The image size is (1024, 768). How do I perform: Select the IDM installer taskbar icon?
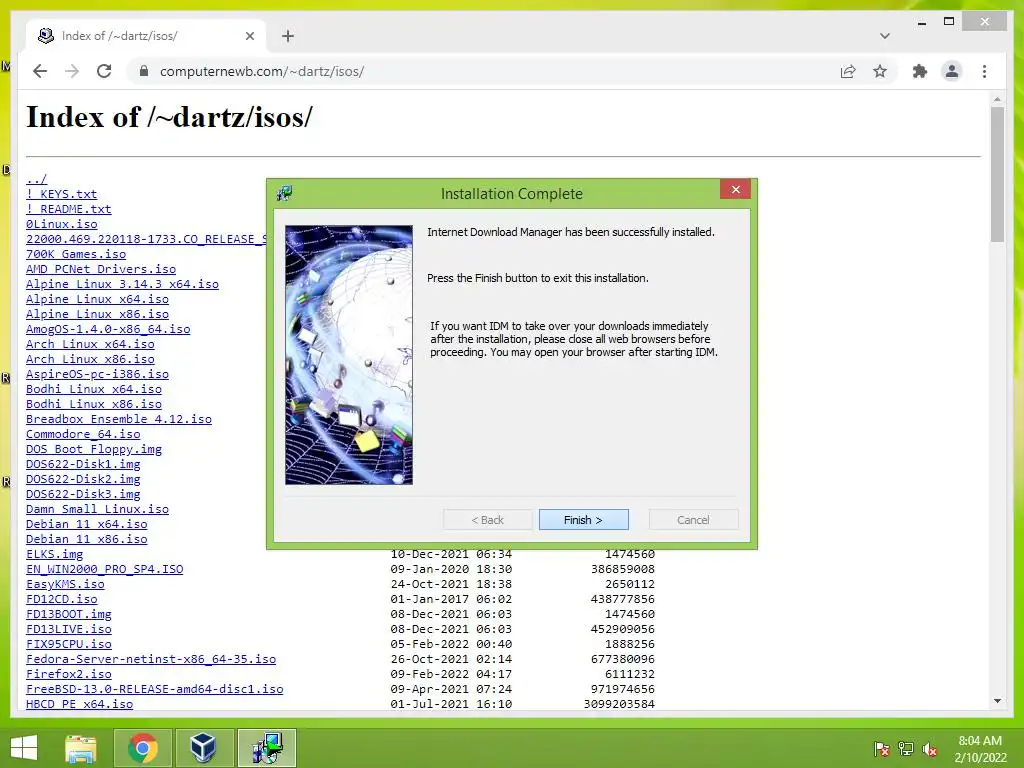click(266, 748)
